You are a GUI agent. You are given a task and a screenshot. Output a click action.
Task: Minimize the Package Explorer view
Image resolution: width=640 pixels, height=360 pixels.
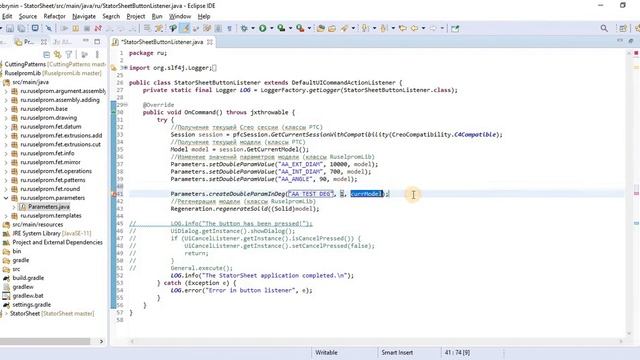[x=86, y=41]
